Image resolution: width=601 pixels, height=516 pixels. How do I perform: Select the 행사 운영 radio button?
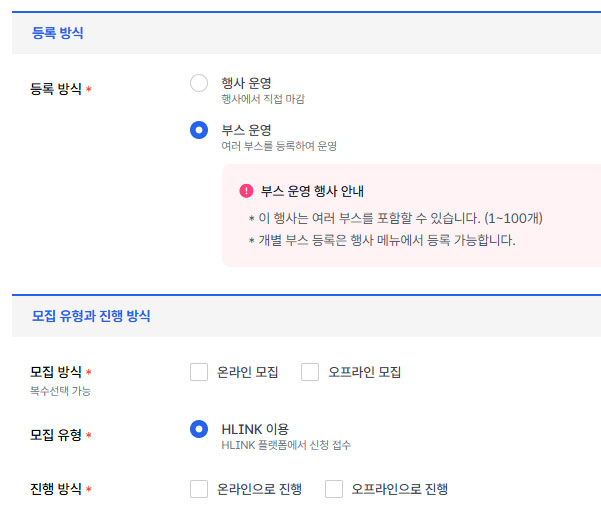[199, 83]
